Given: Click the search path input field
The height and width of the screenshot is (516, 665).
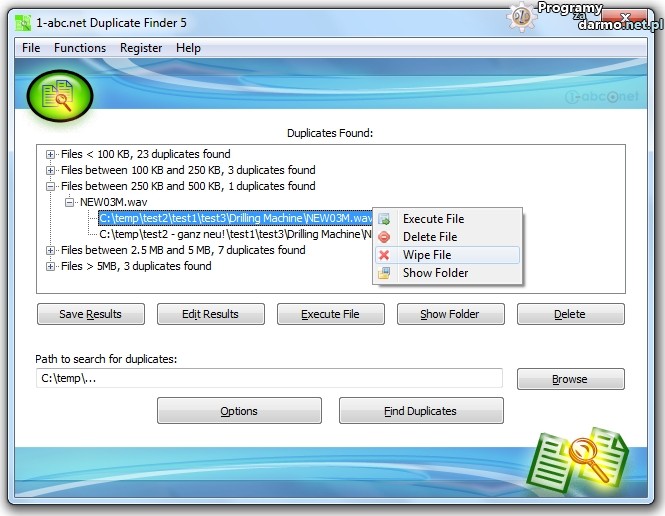Looking at the screenshot, I should 269,378.
